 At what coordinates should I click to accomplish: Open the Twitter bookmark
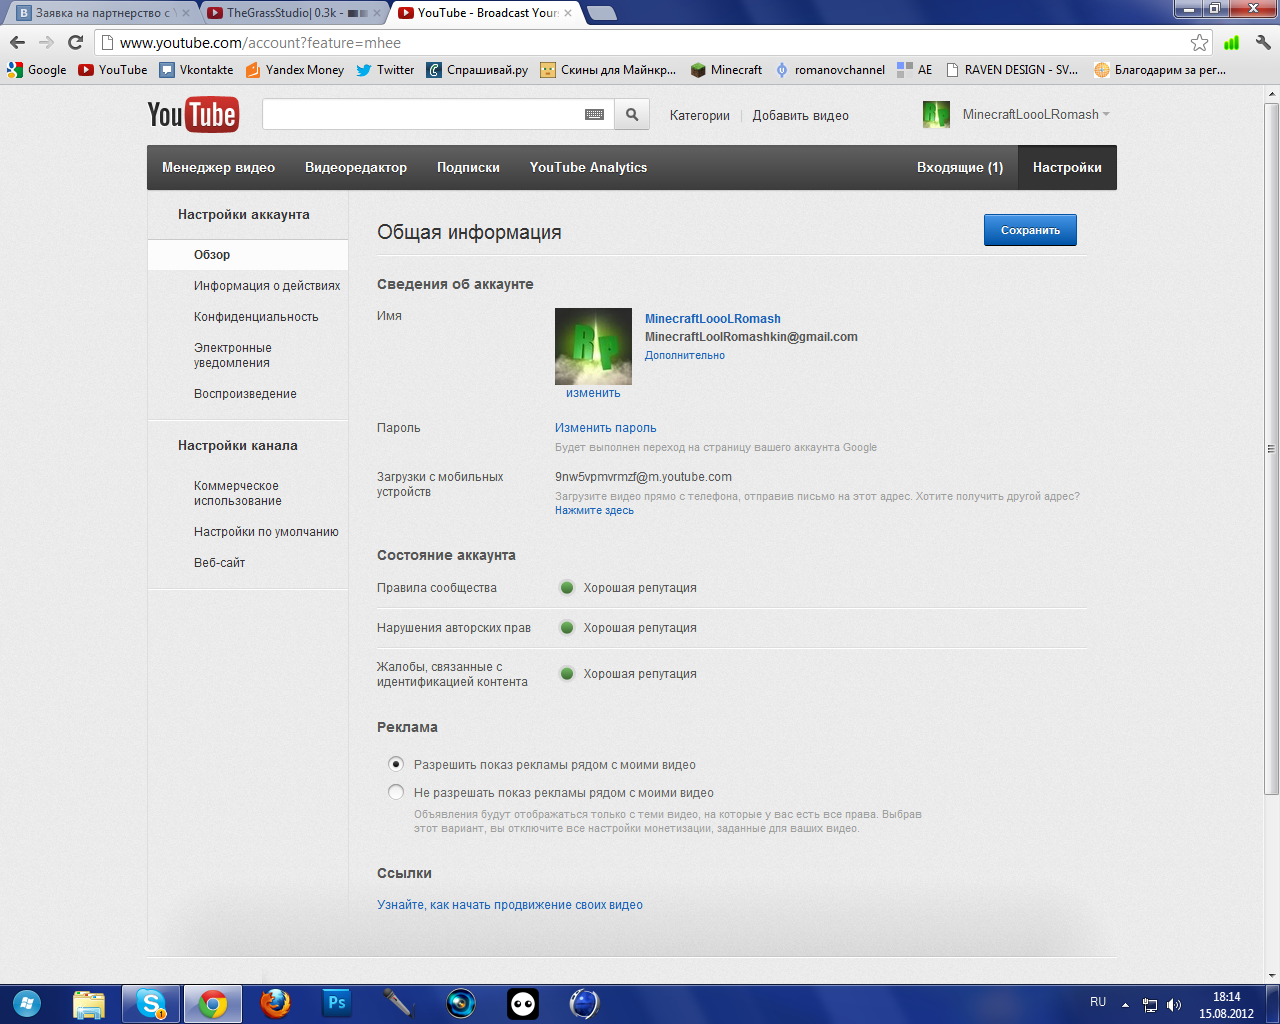coord(385,70)
